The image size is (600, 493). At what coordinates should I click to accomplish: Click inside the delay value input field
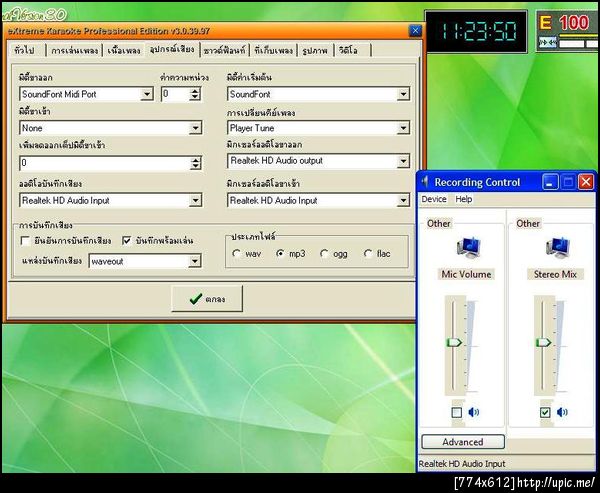175,94
